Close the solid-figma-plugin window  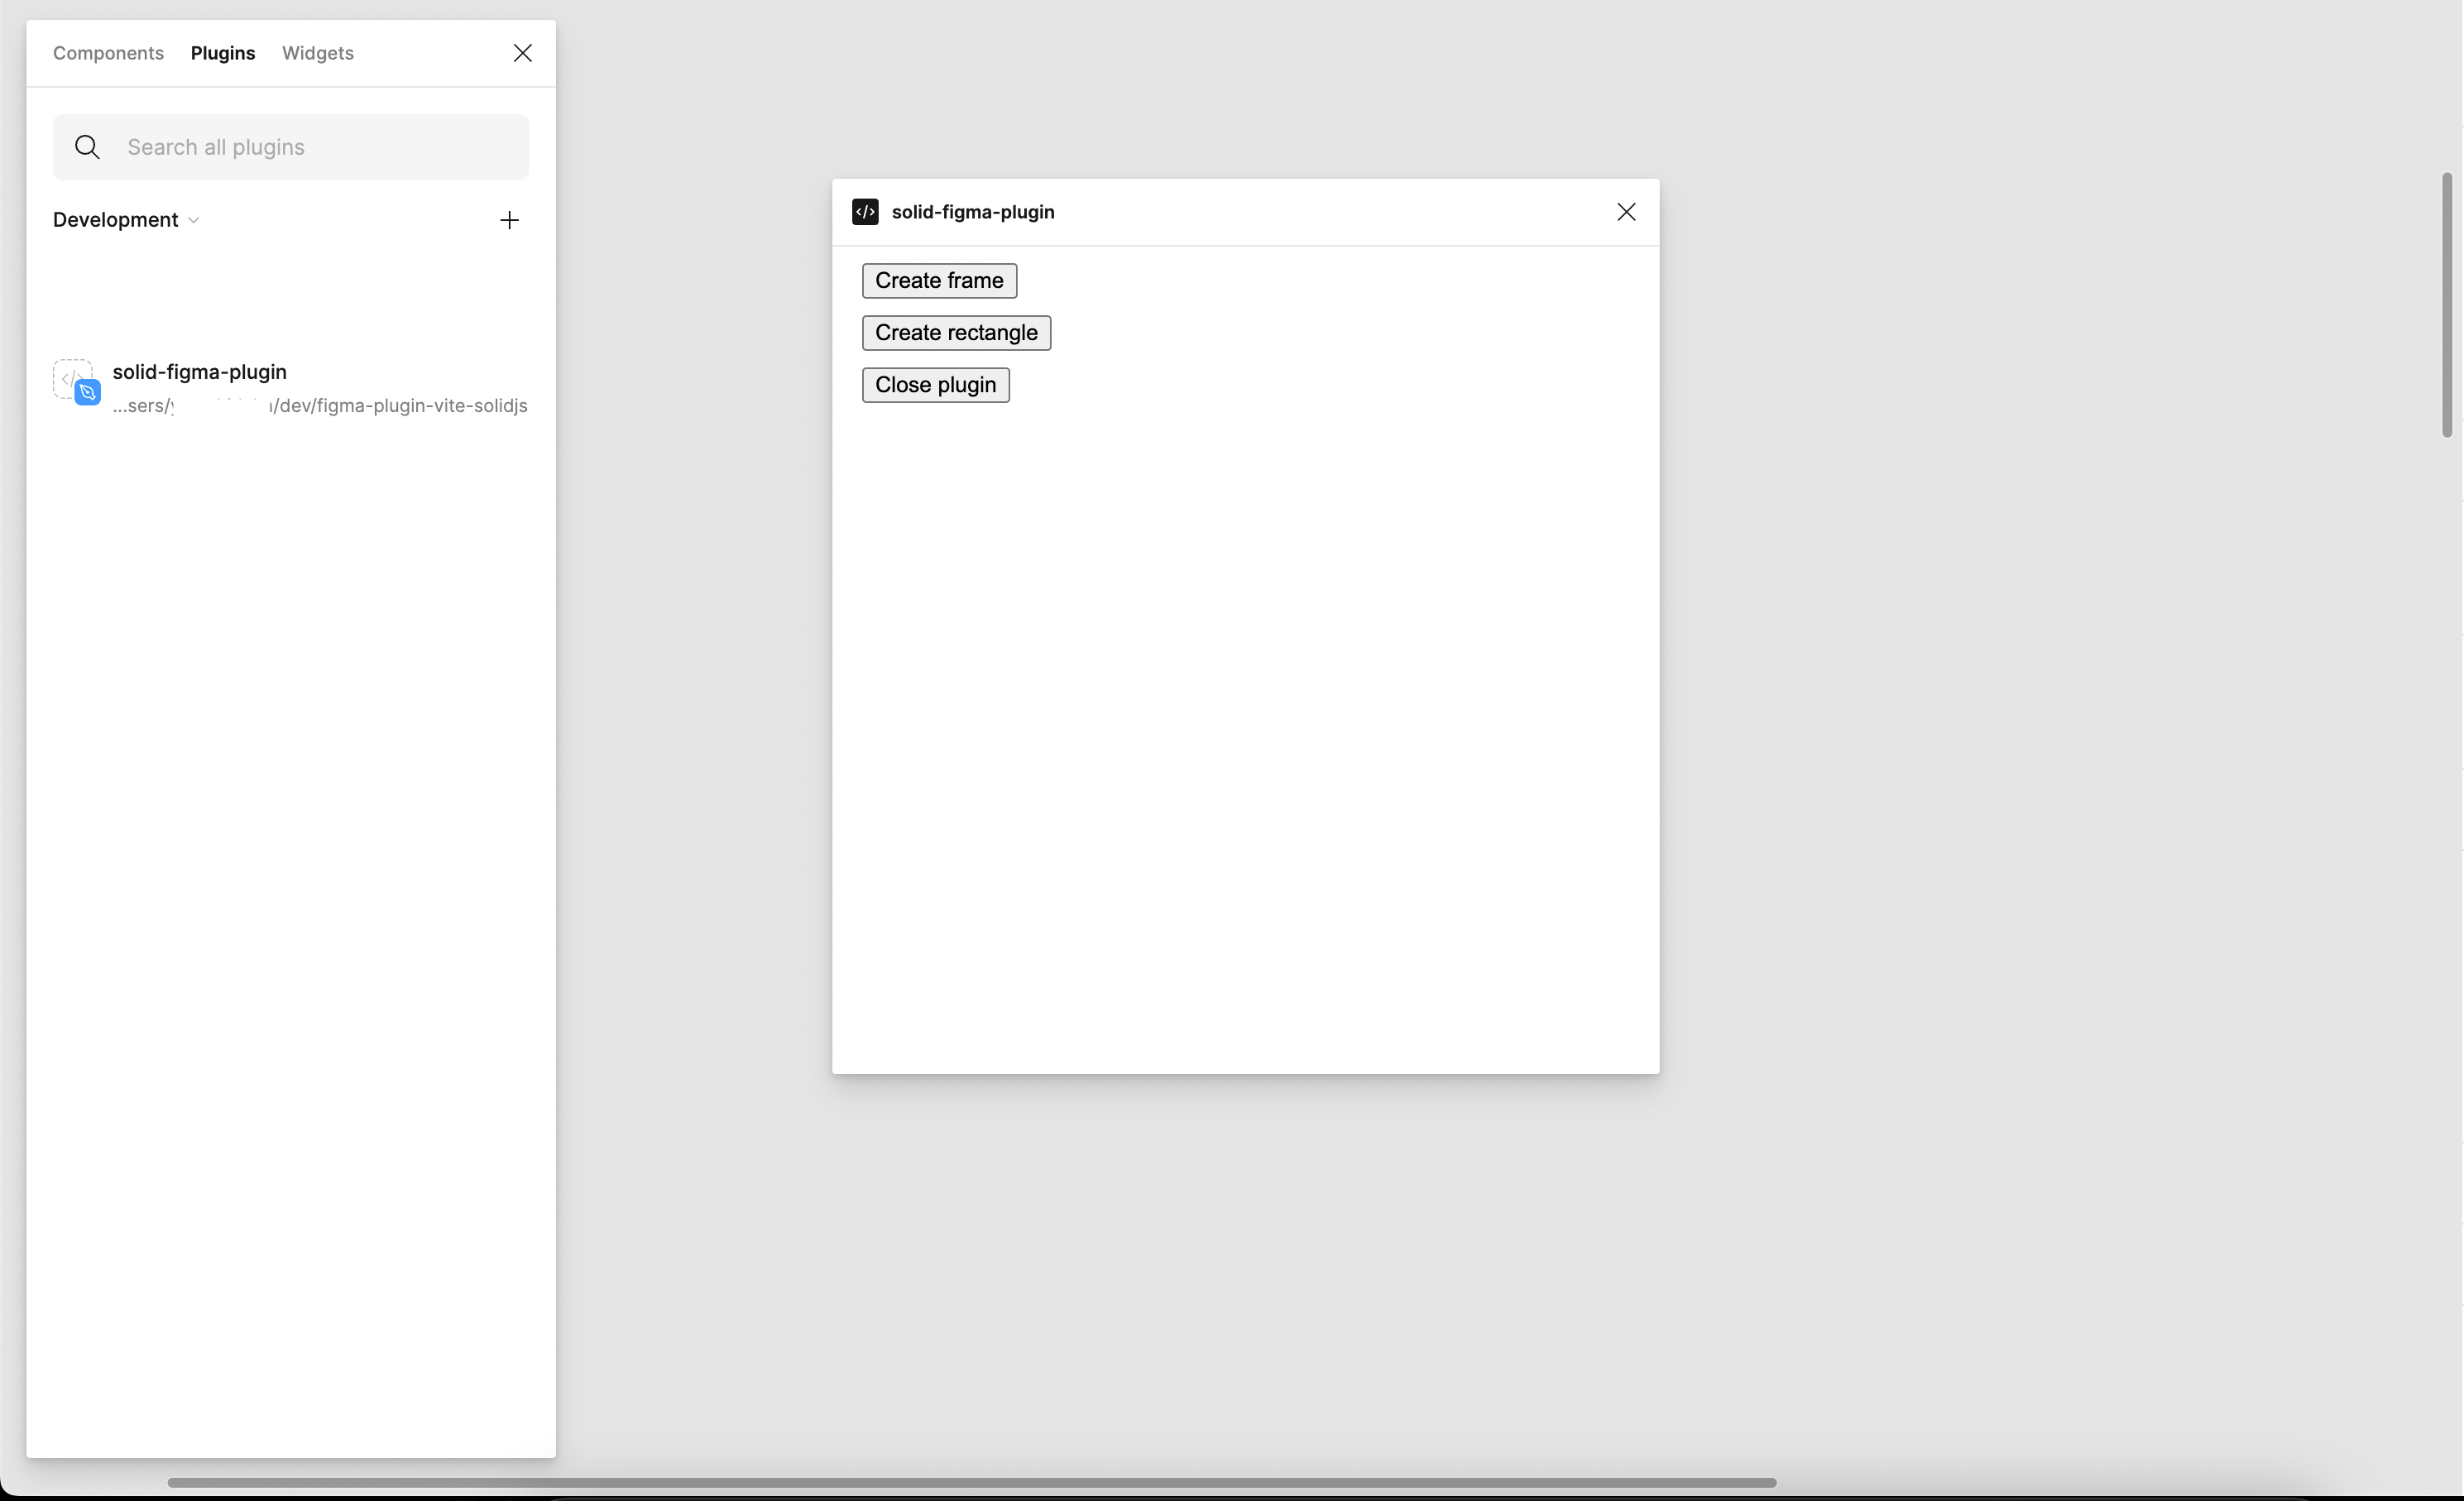(1626, 211)
